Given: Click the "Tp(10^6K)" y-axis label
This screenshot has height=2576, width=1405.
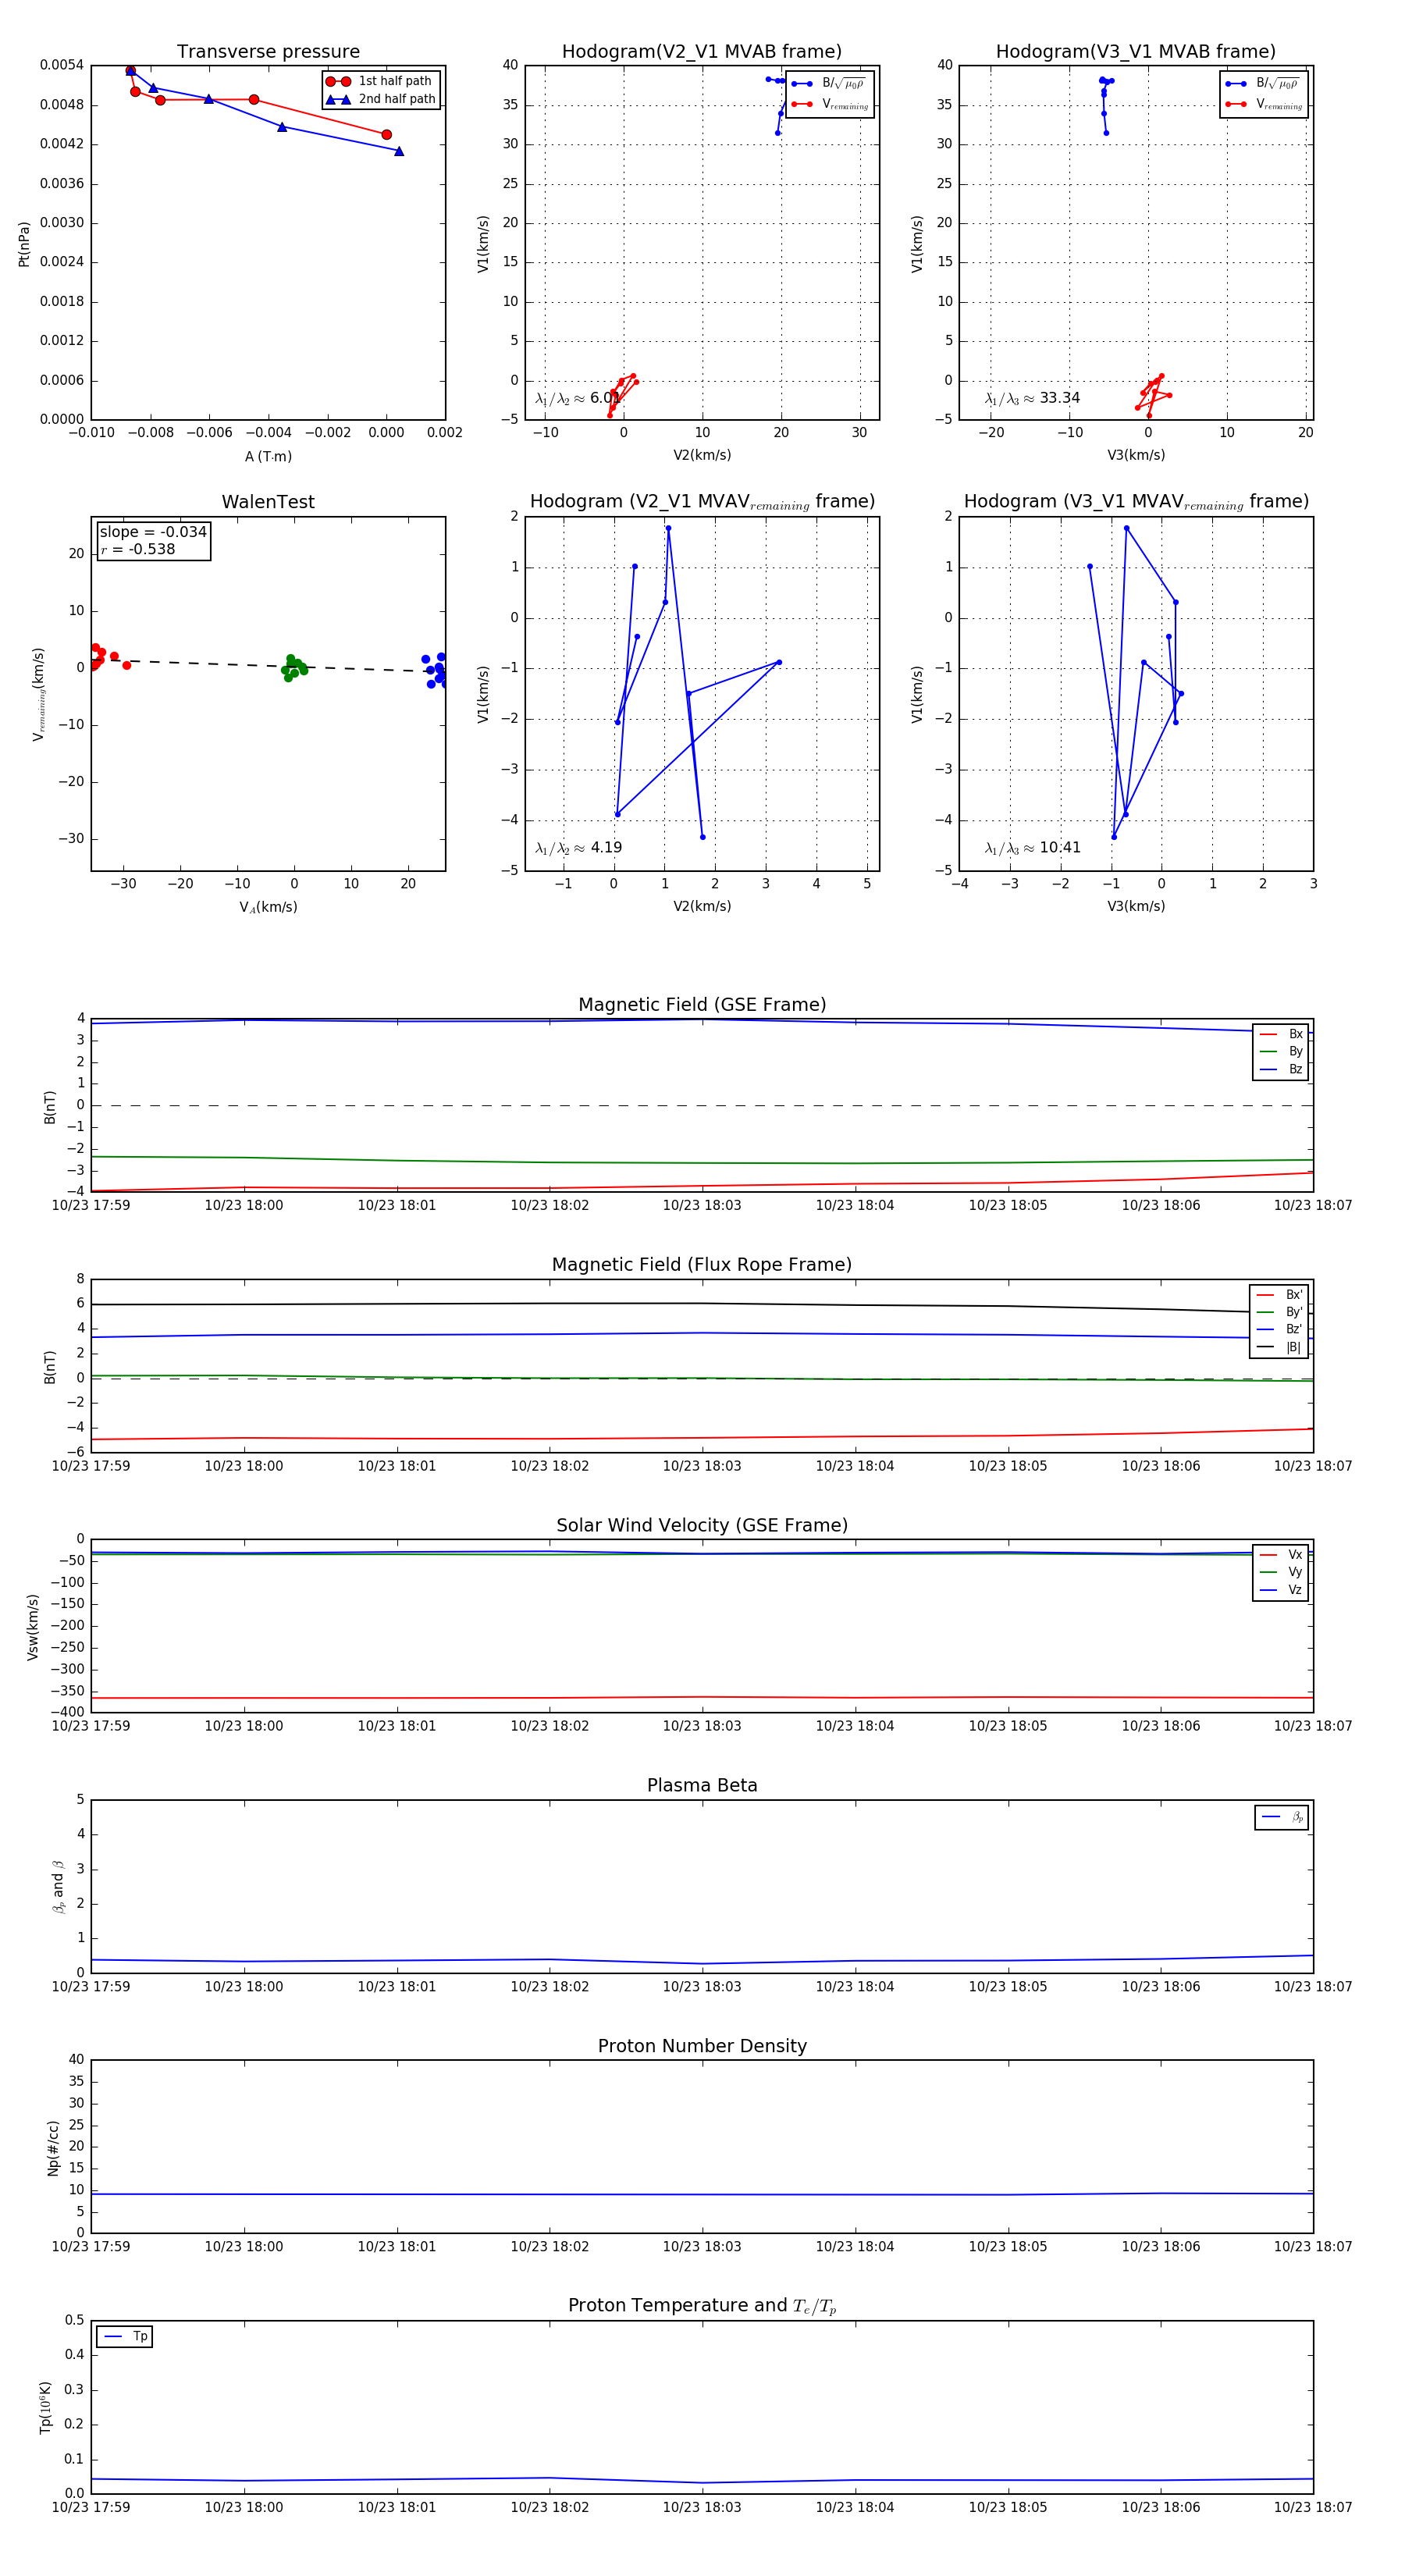Looking at the screenshot, I should pos(45,2408).
